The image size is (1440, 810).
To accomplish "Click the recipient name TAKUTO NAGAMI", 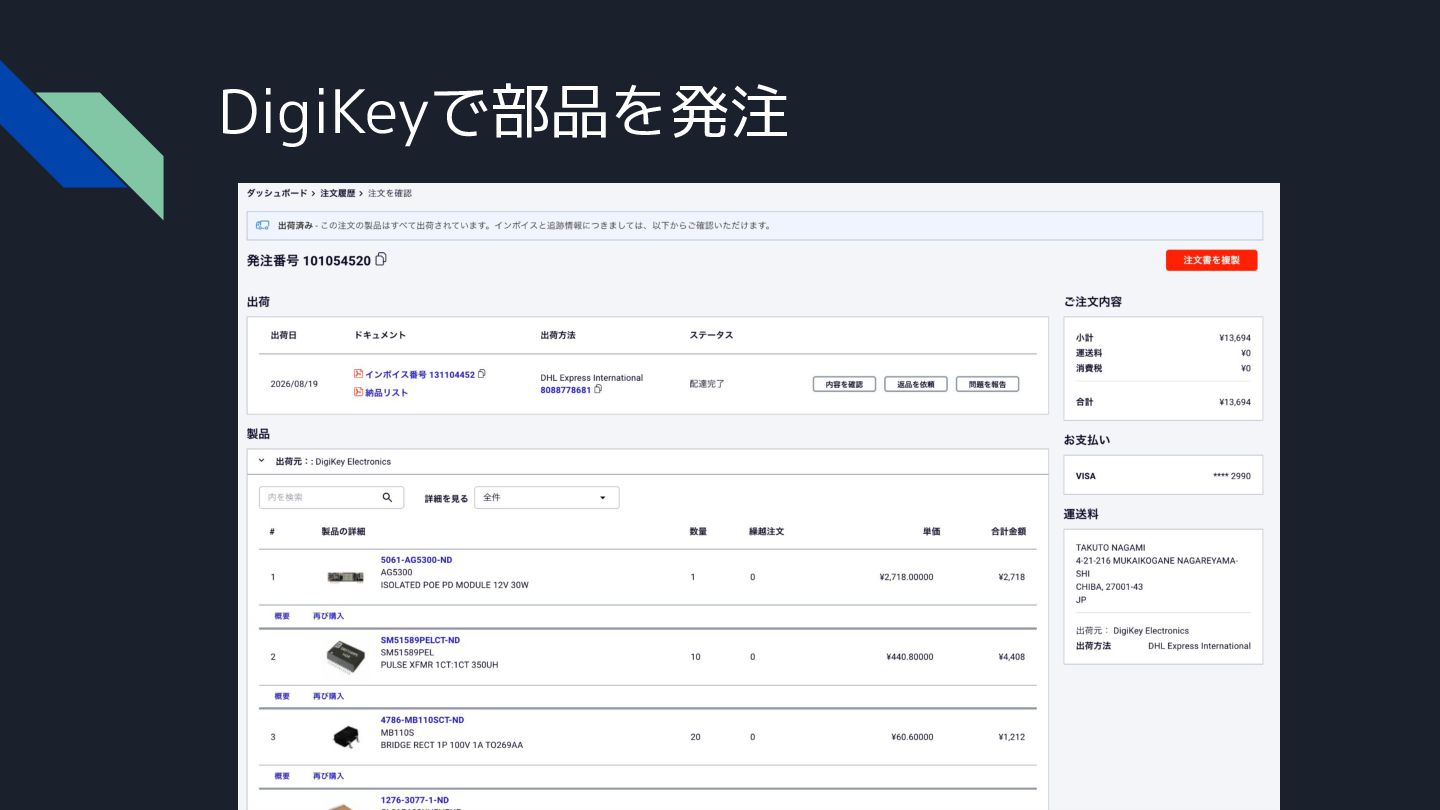I will [1110, 548].
